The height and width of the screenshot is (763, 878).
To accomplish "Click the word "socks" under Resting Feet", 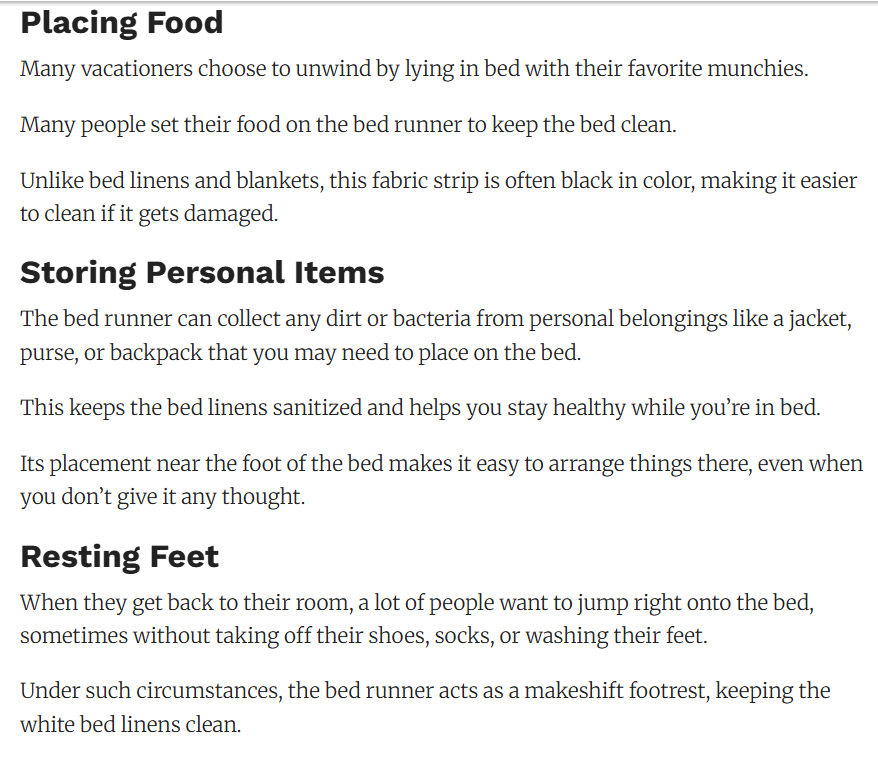I will pyautogui.click(x=461, y=635).
